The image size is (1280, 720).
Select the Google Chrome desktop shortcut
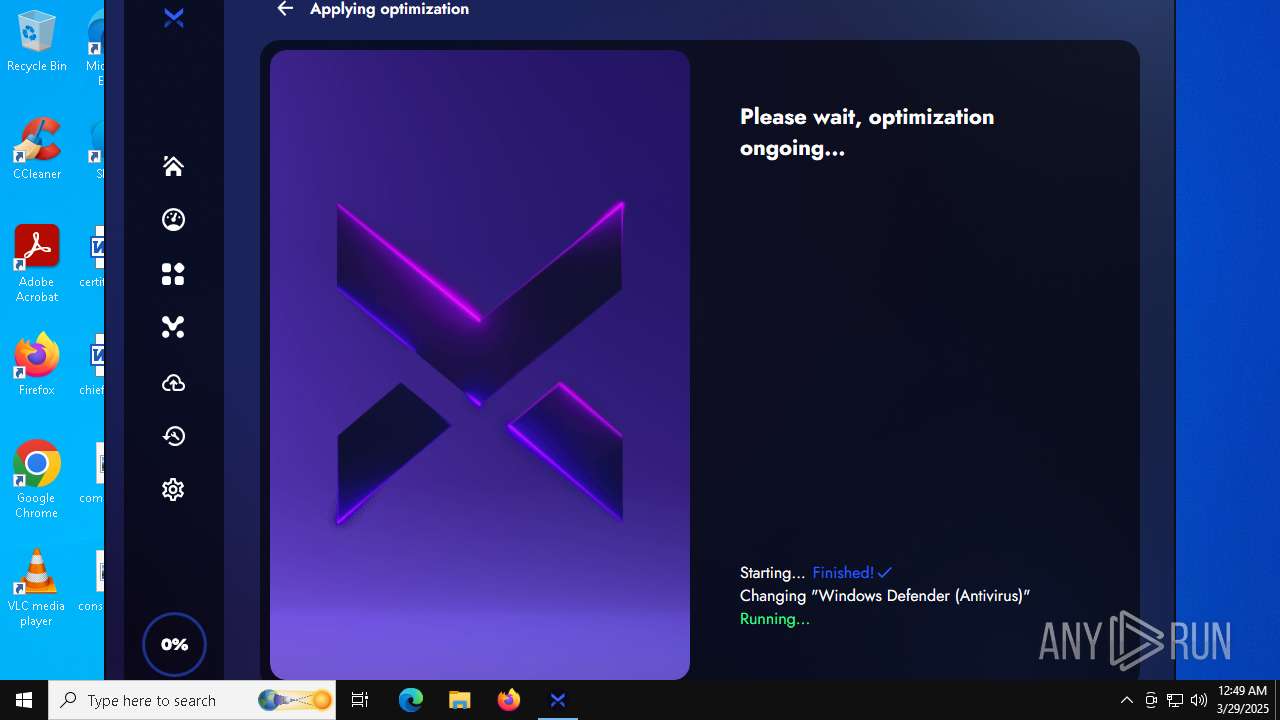click(37, 480)
